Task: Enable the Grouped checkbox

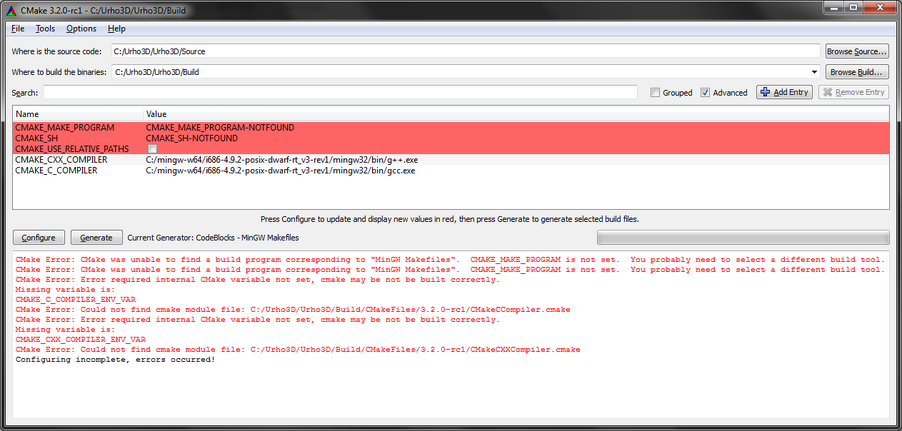Action: click(655, 93)
